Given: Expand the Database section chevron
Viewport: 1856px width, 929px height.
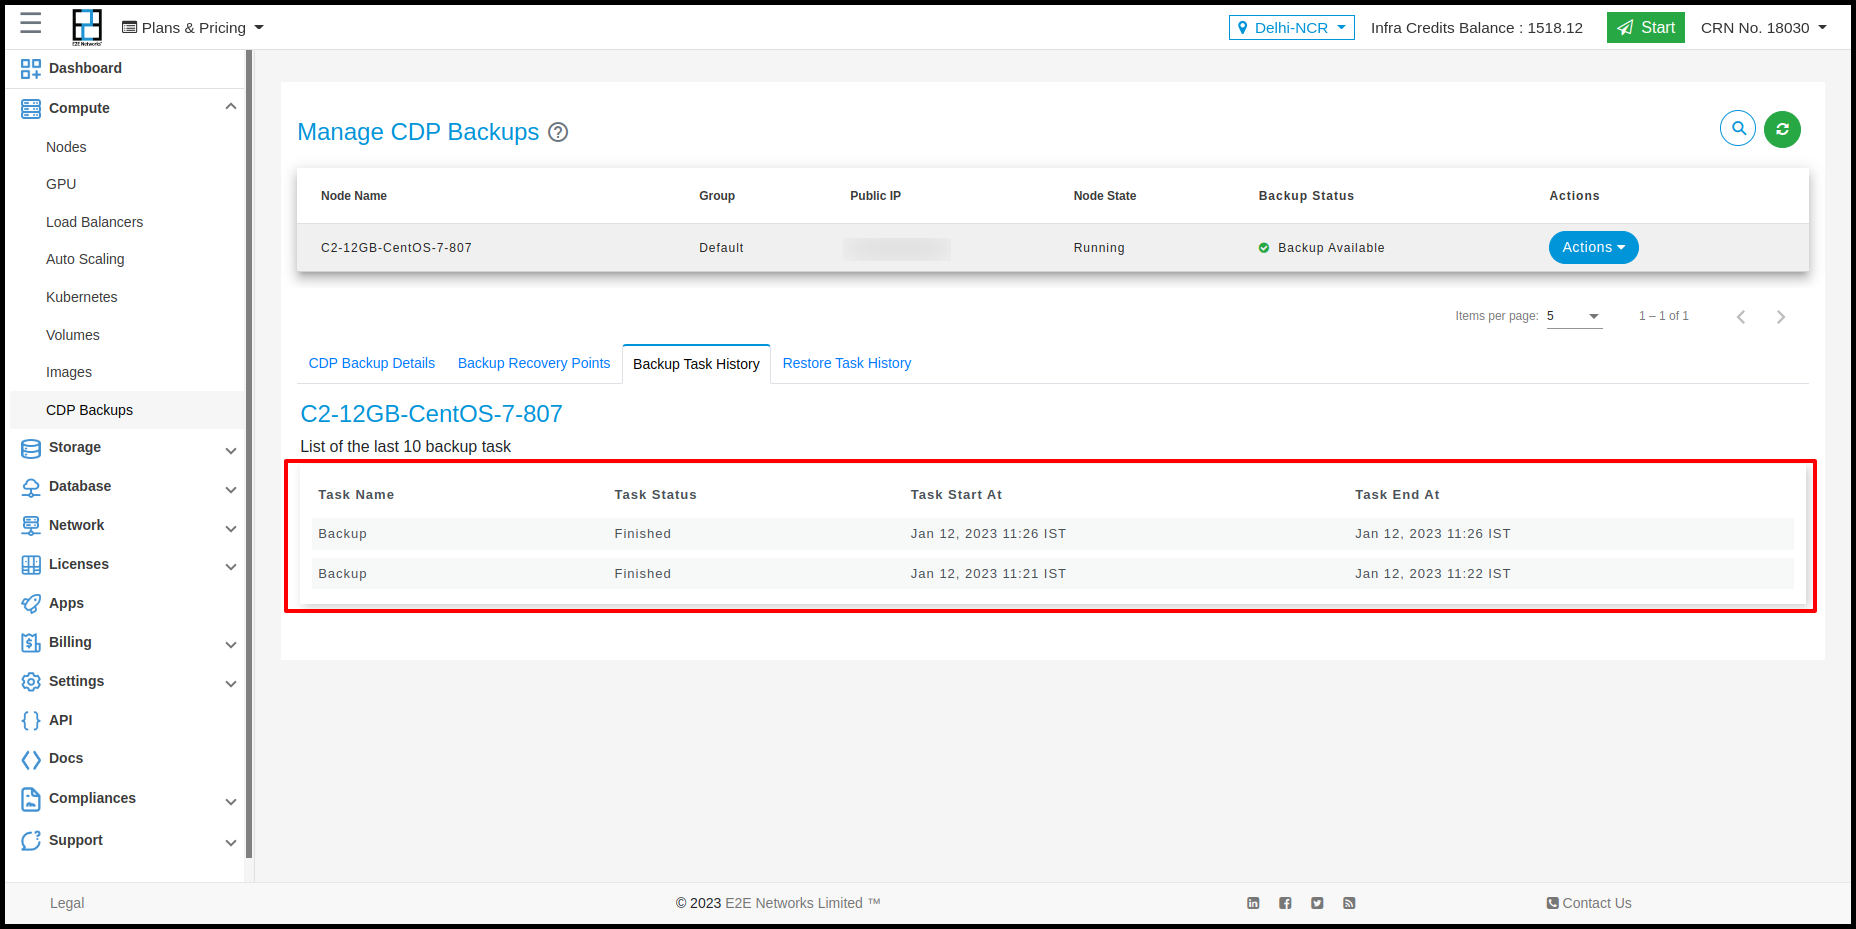Looking at the screenshot, I should 231,490.
